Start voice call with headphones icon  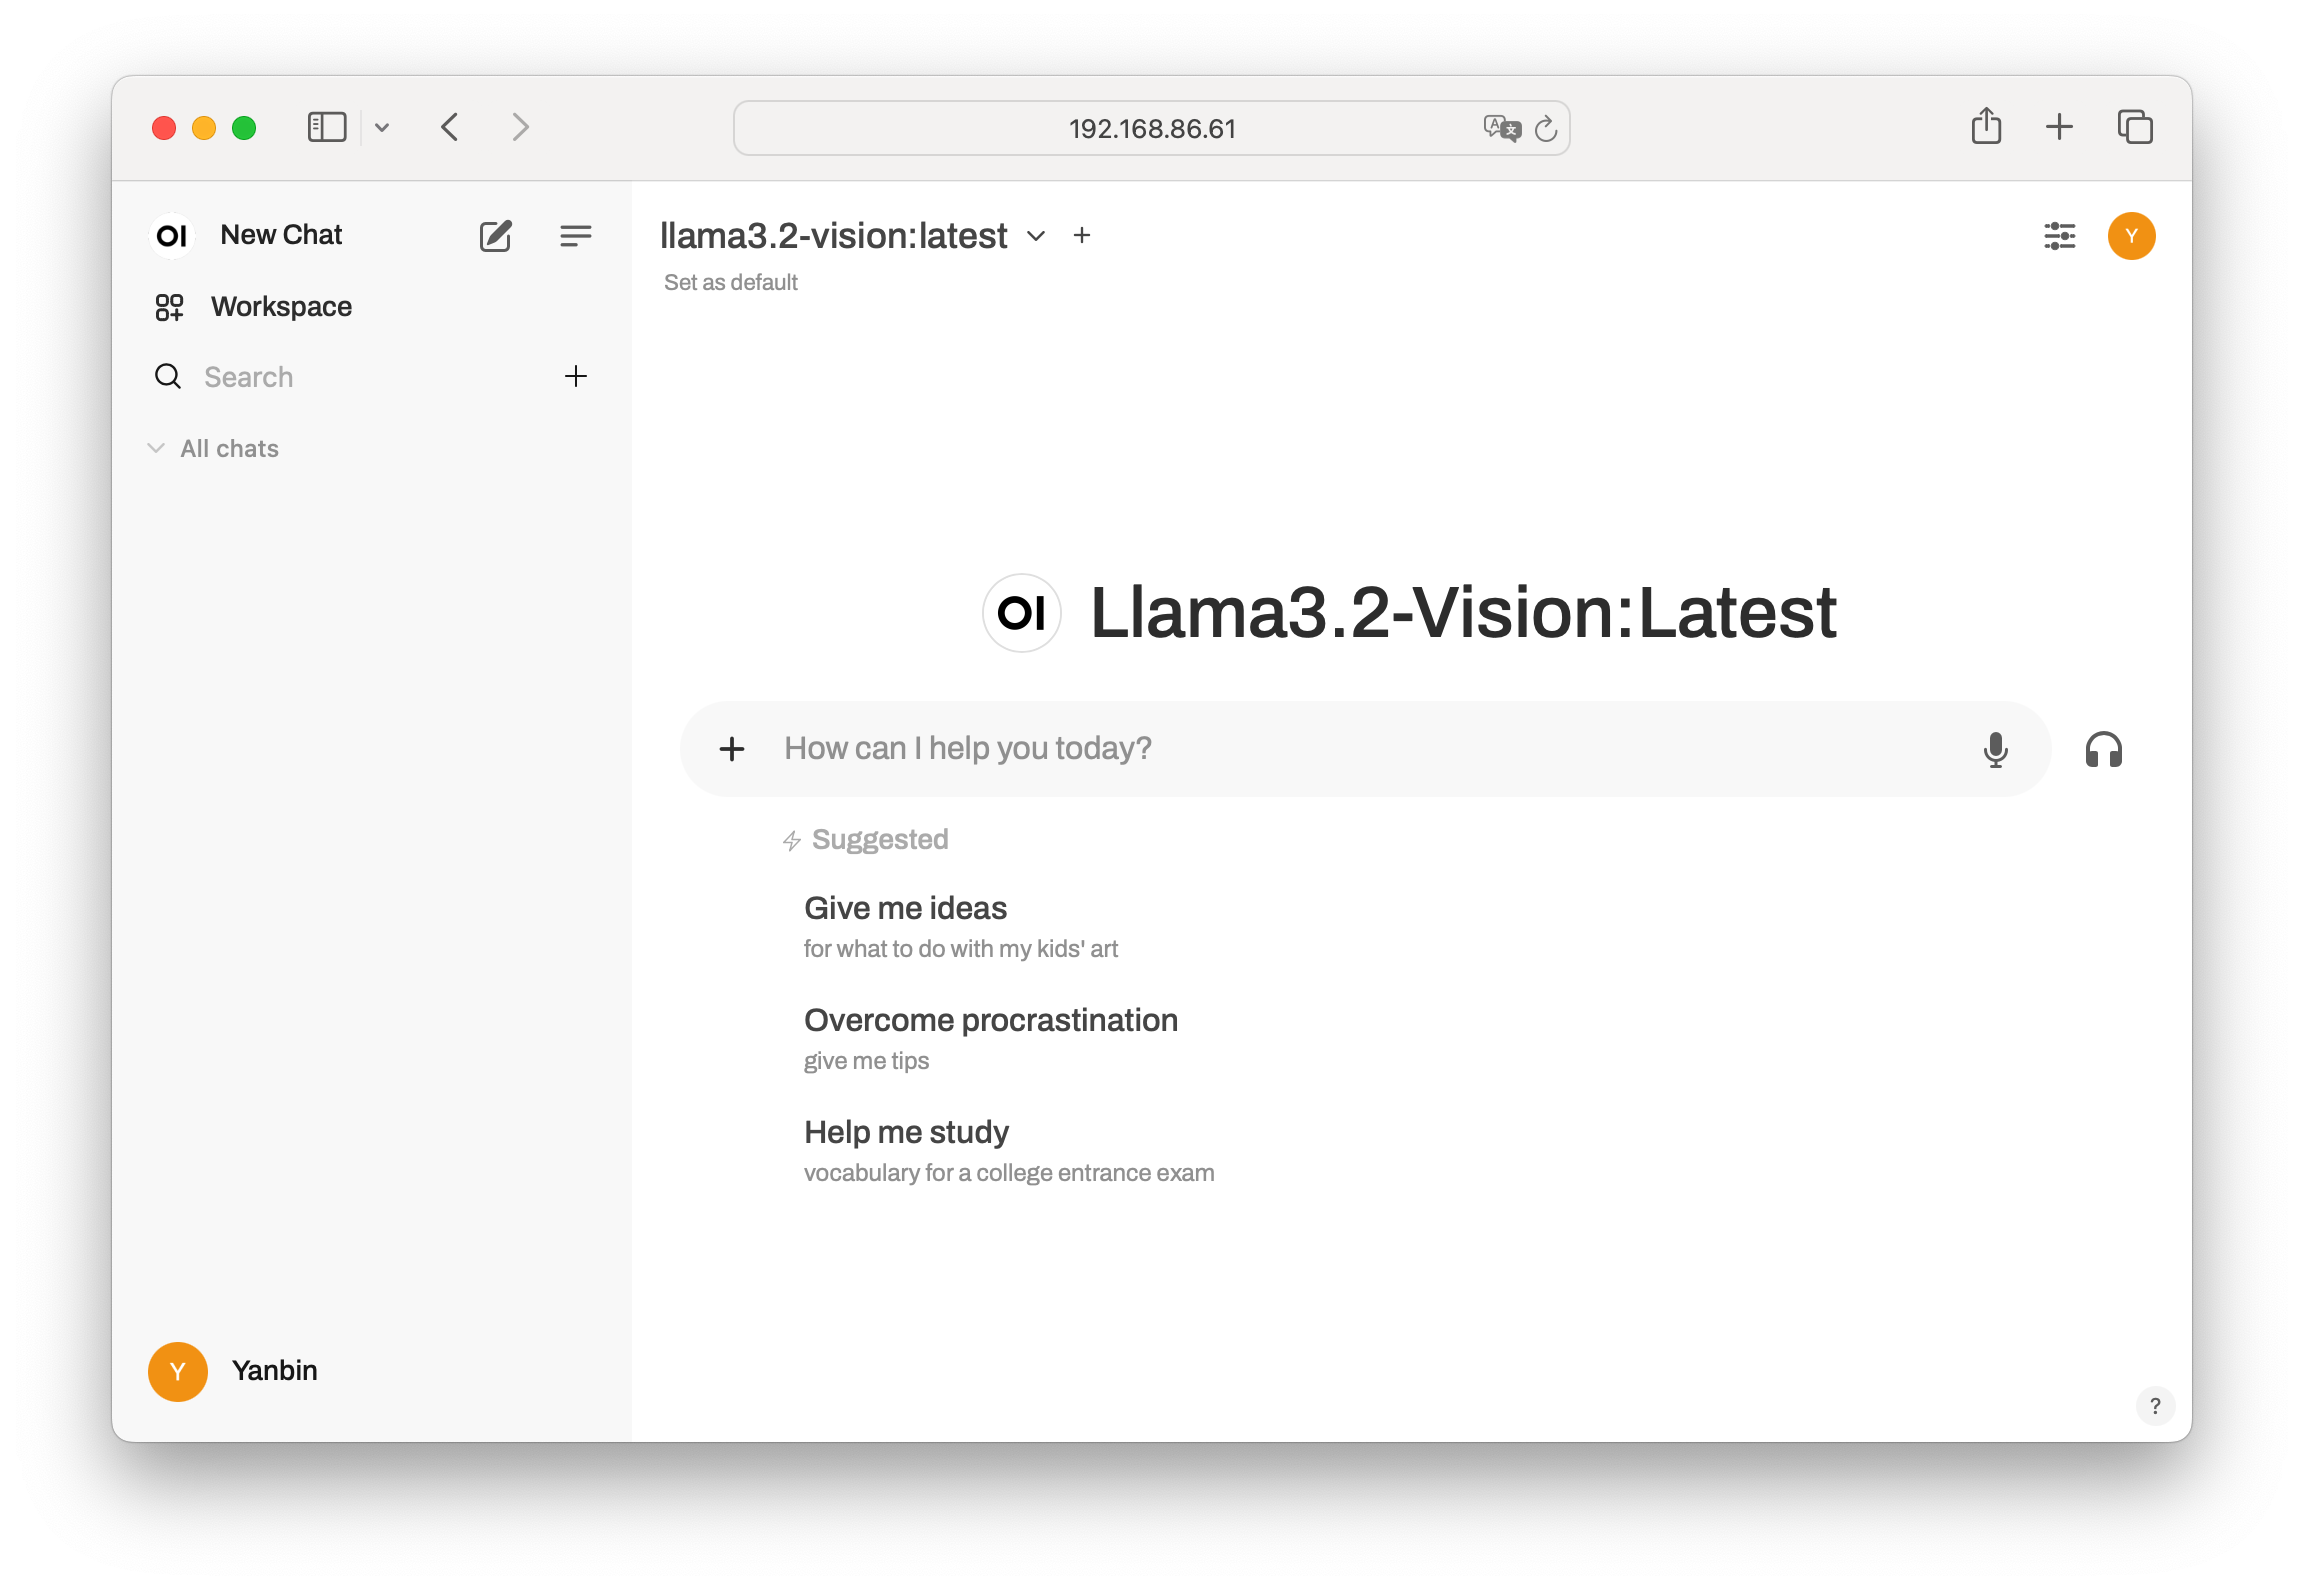(x=2103, y=749)
